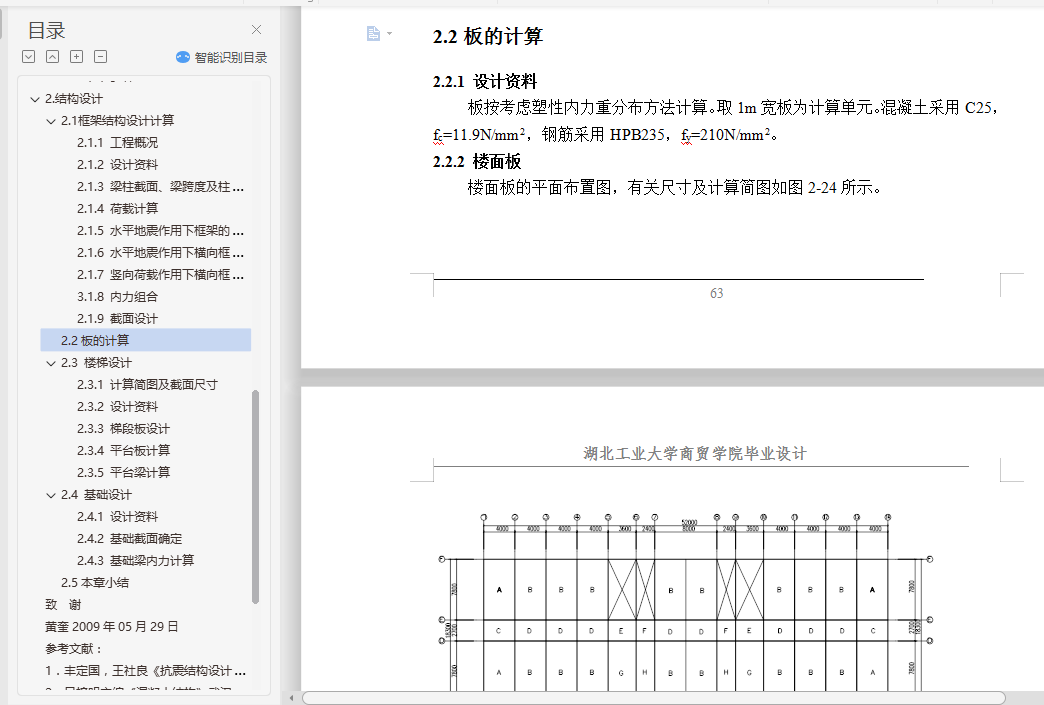
Task: Jump to 2.1.9 截面设计
Action: click(117, 318)
